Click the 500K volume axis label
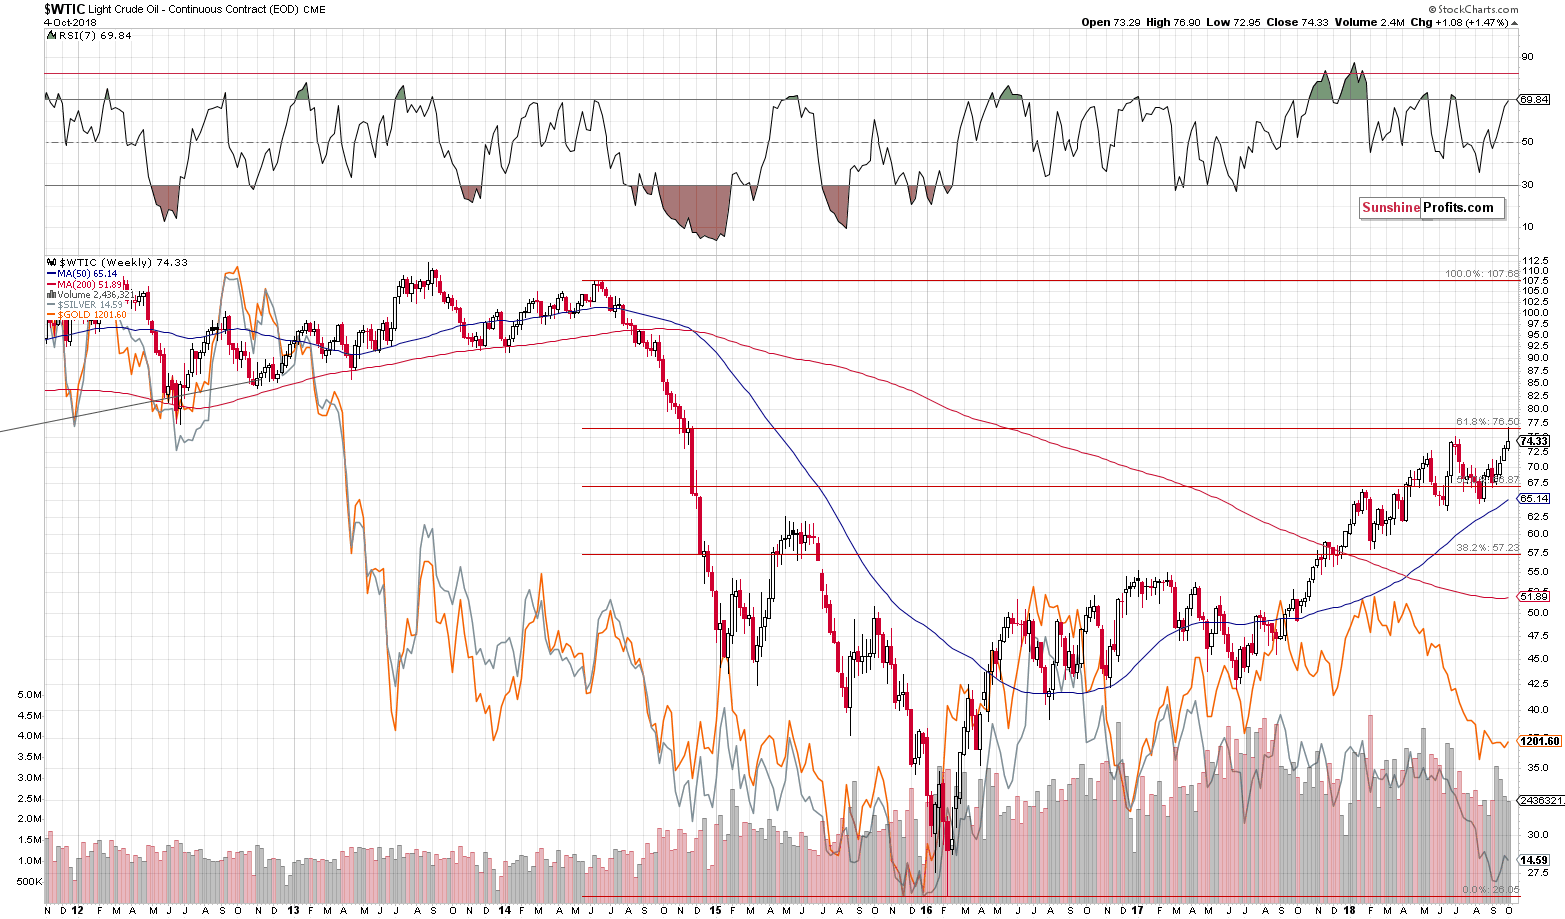 click(x=28, y=881)
